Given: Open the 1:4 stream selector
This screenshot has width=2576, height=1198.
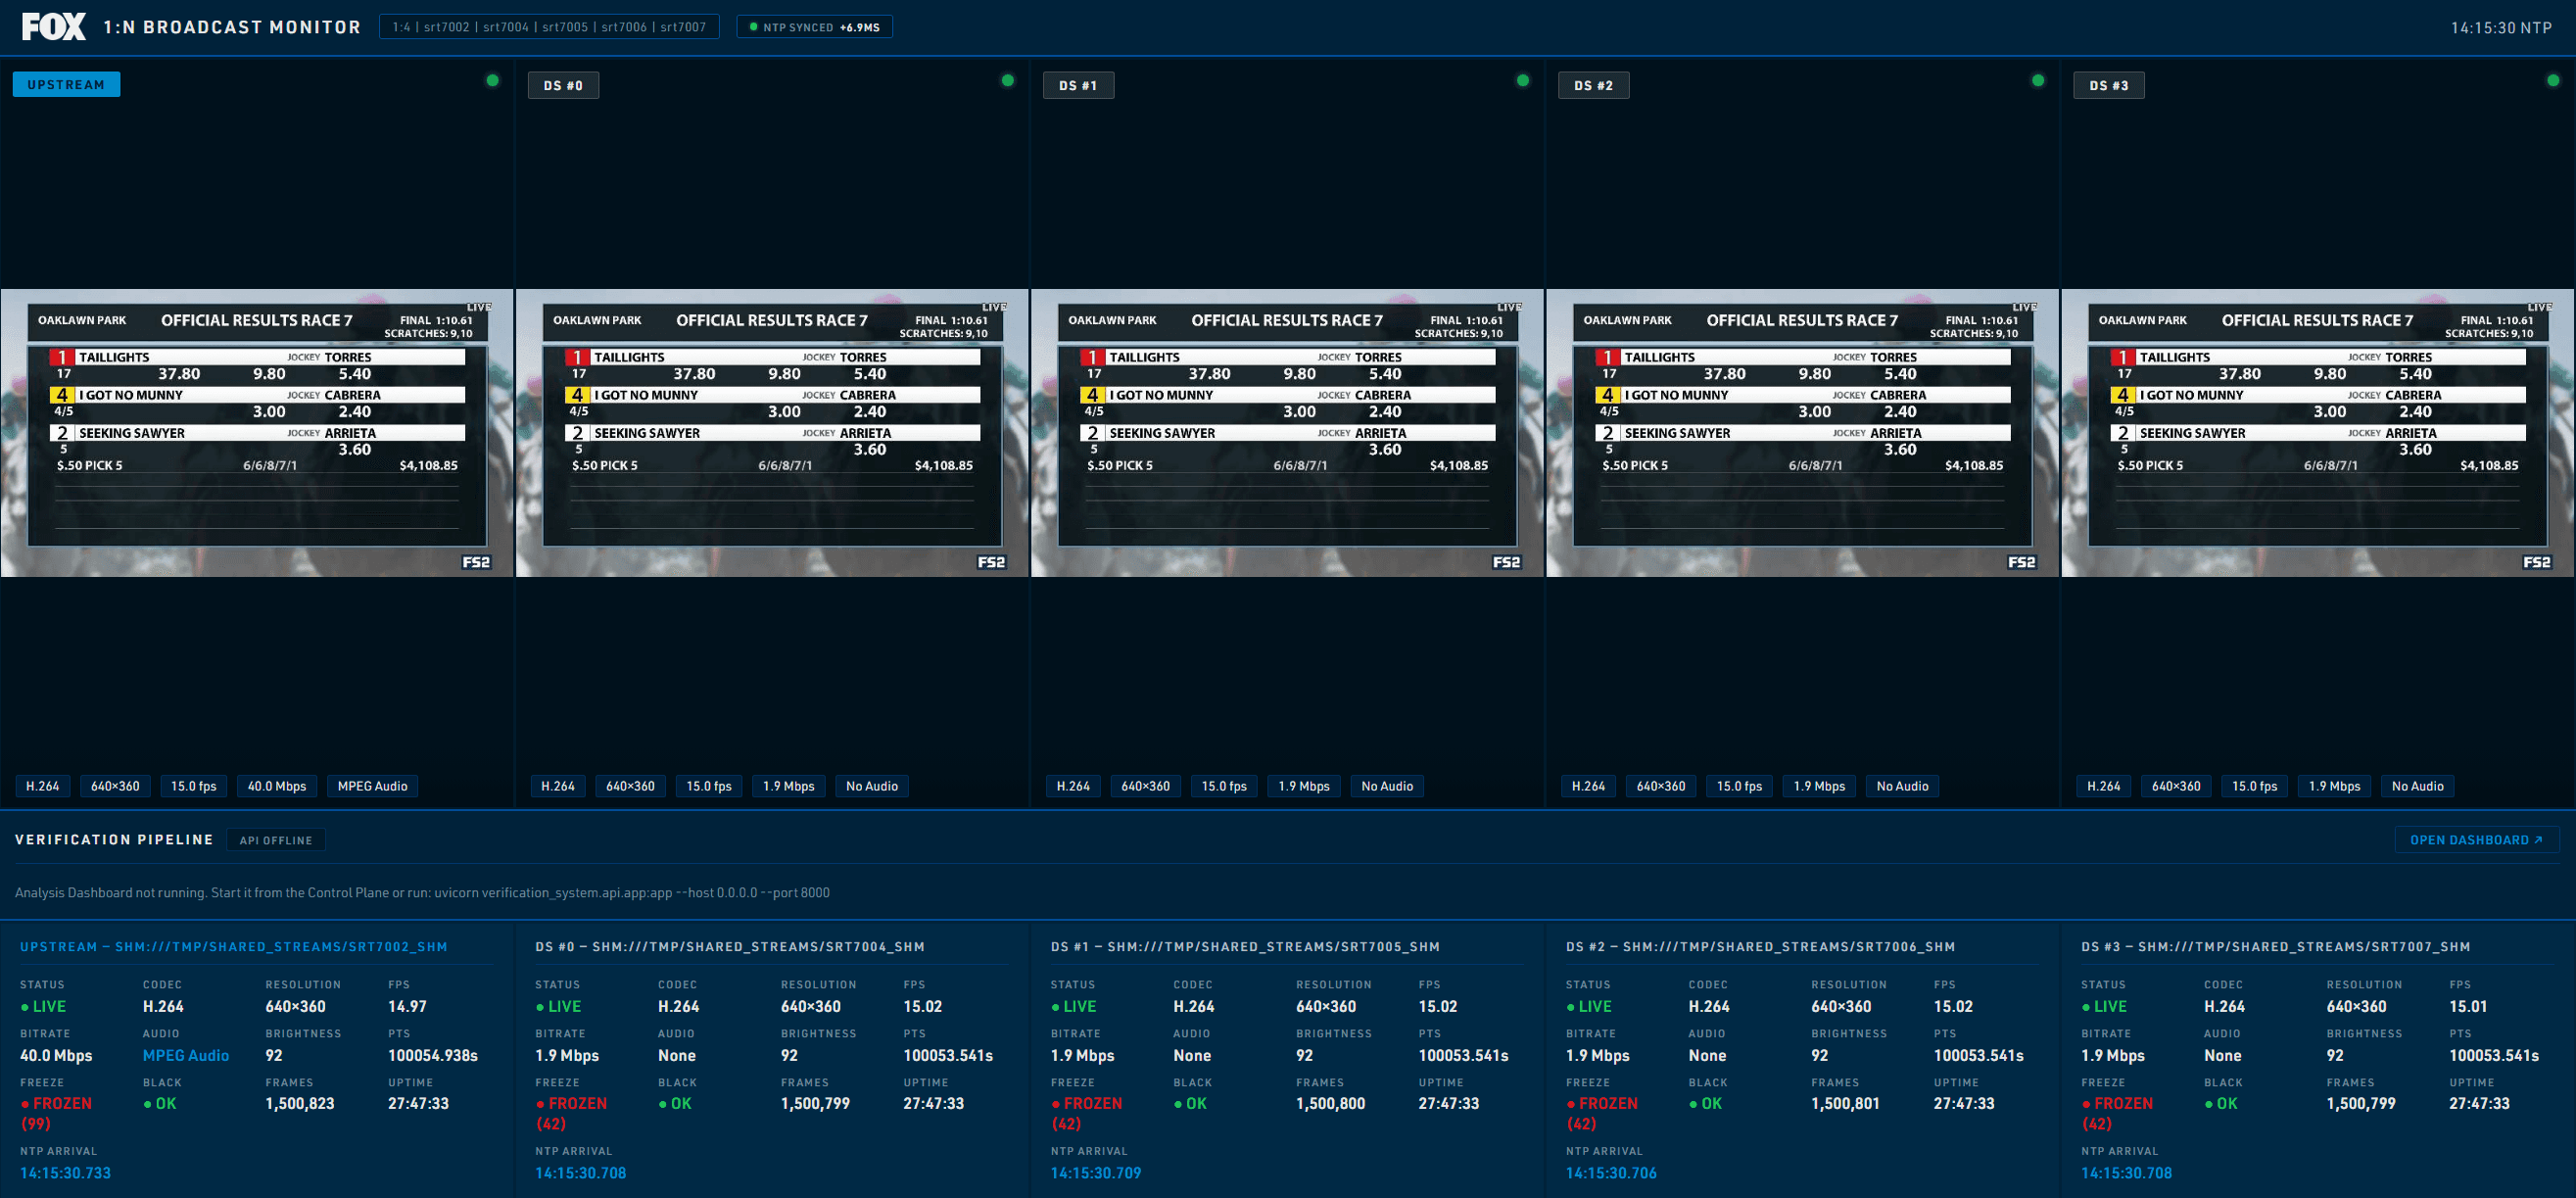Looking at the screenshot, I should pos(402,27).
